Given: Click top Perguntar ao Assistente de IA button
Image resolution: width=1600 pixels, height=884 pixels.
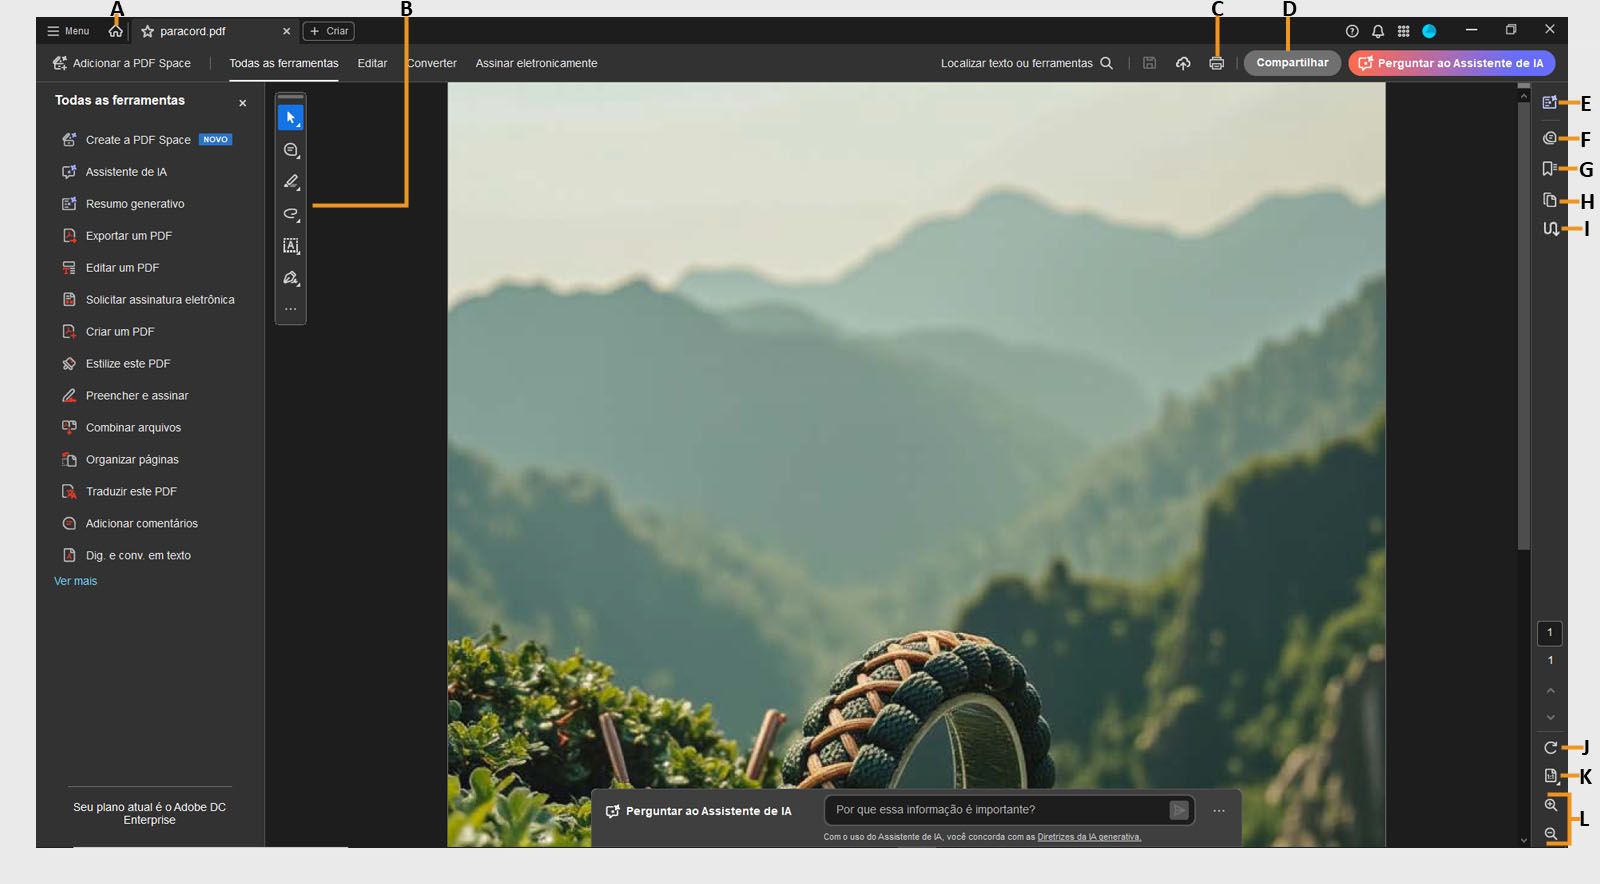Looking at the screenshot, I should [1451, 63].
